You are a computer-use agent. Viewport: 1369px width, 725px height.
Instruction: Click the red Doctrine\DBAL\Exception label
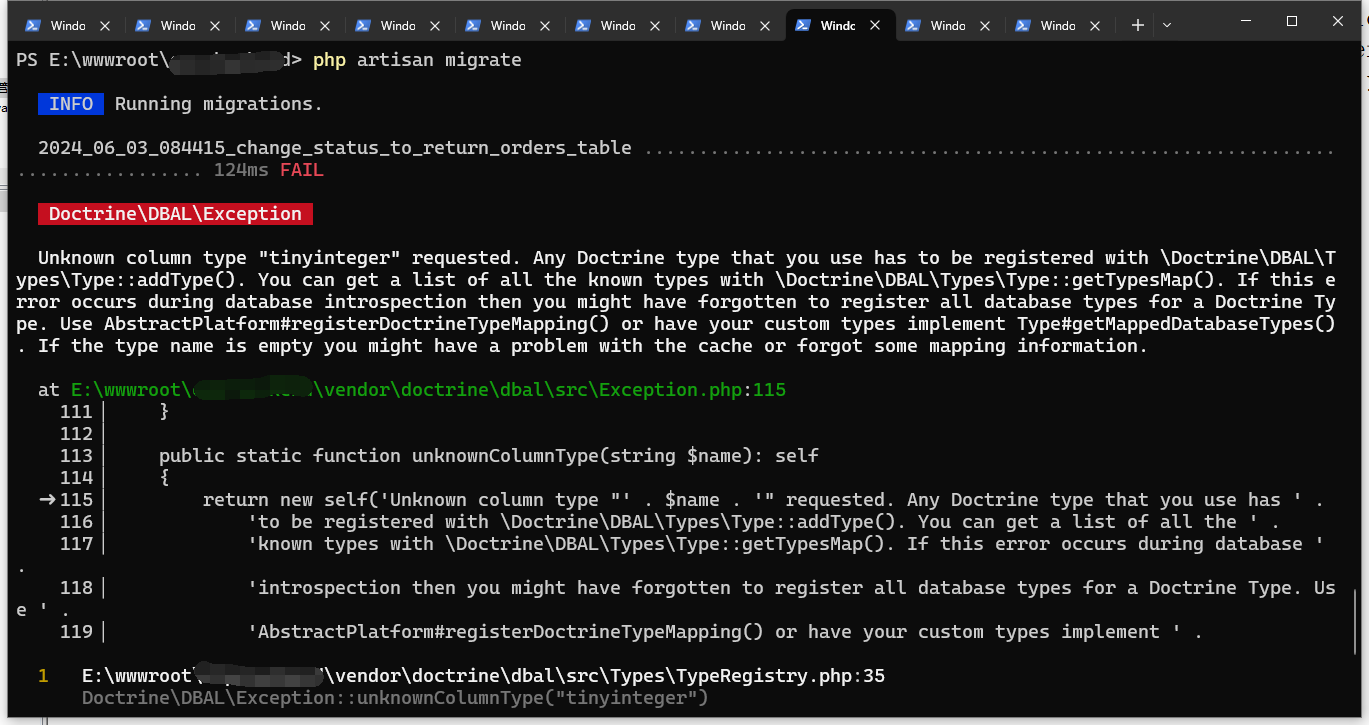click(x=175, y=214)
